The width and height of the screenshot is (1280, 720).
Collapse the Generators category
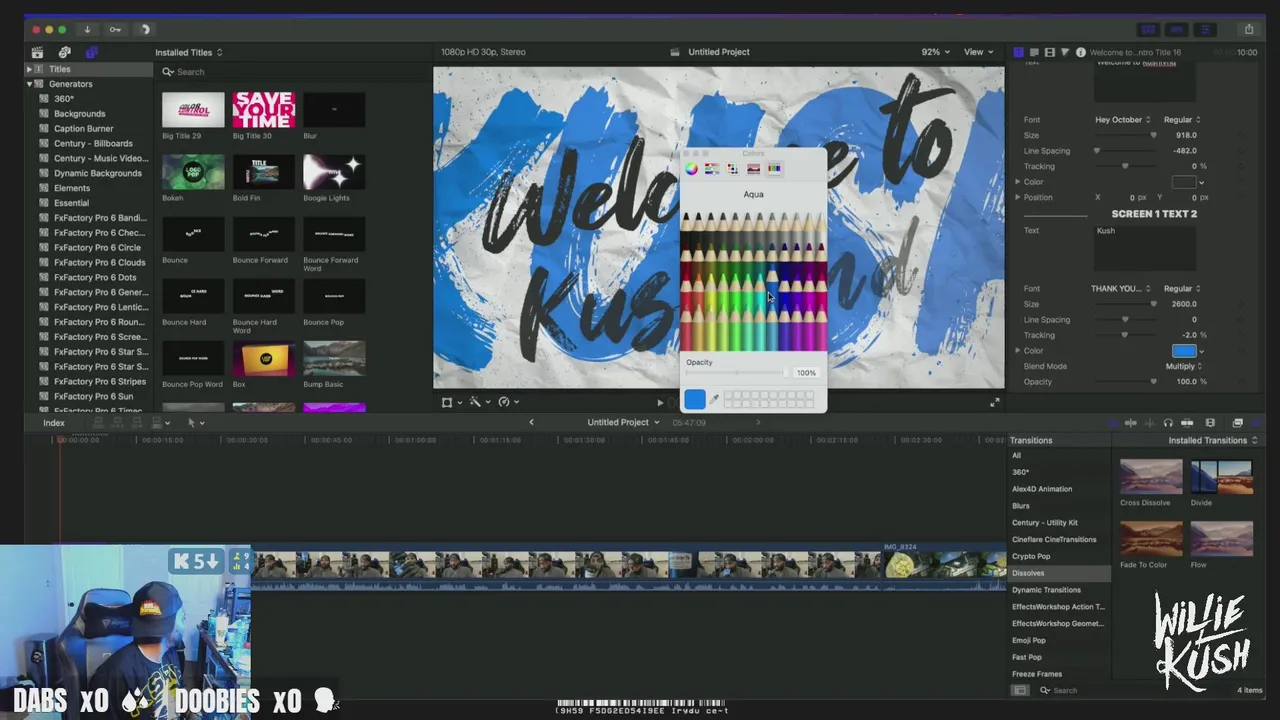click(30, 84)
